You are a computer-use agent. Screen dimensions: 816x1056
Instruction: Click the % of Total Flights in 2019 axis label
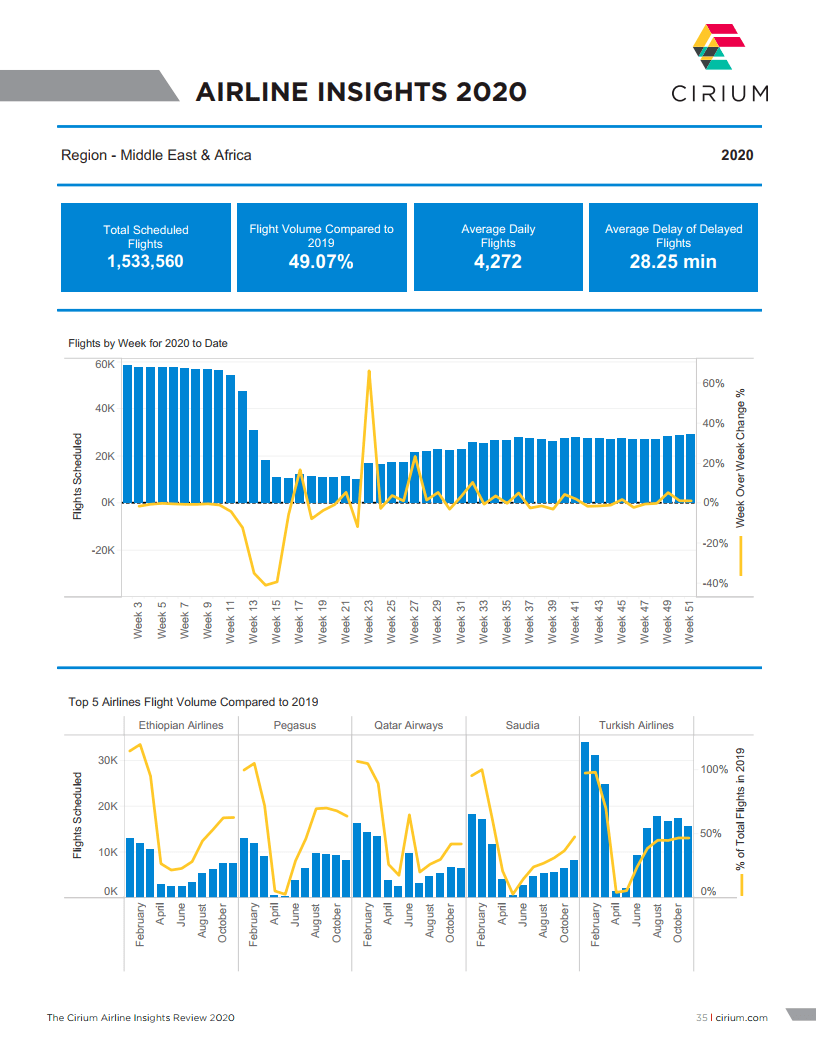pos(741,809)
